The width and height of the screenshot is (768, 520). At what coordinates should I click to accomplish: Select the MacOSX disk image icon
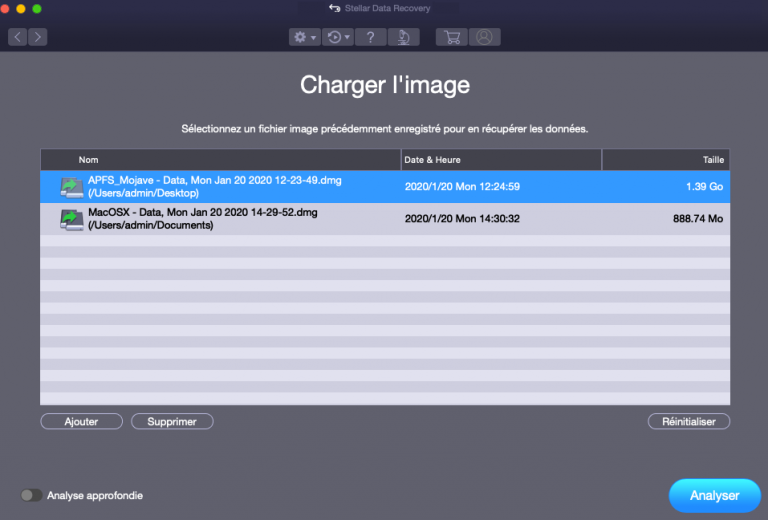[x=72, y=219]
